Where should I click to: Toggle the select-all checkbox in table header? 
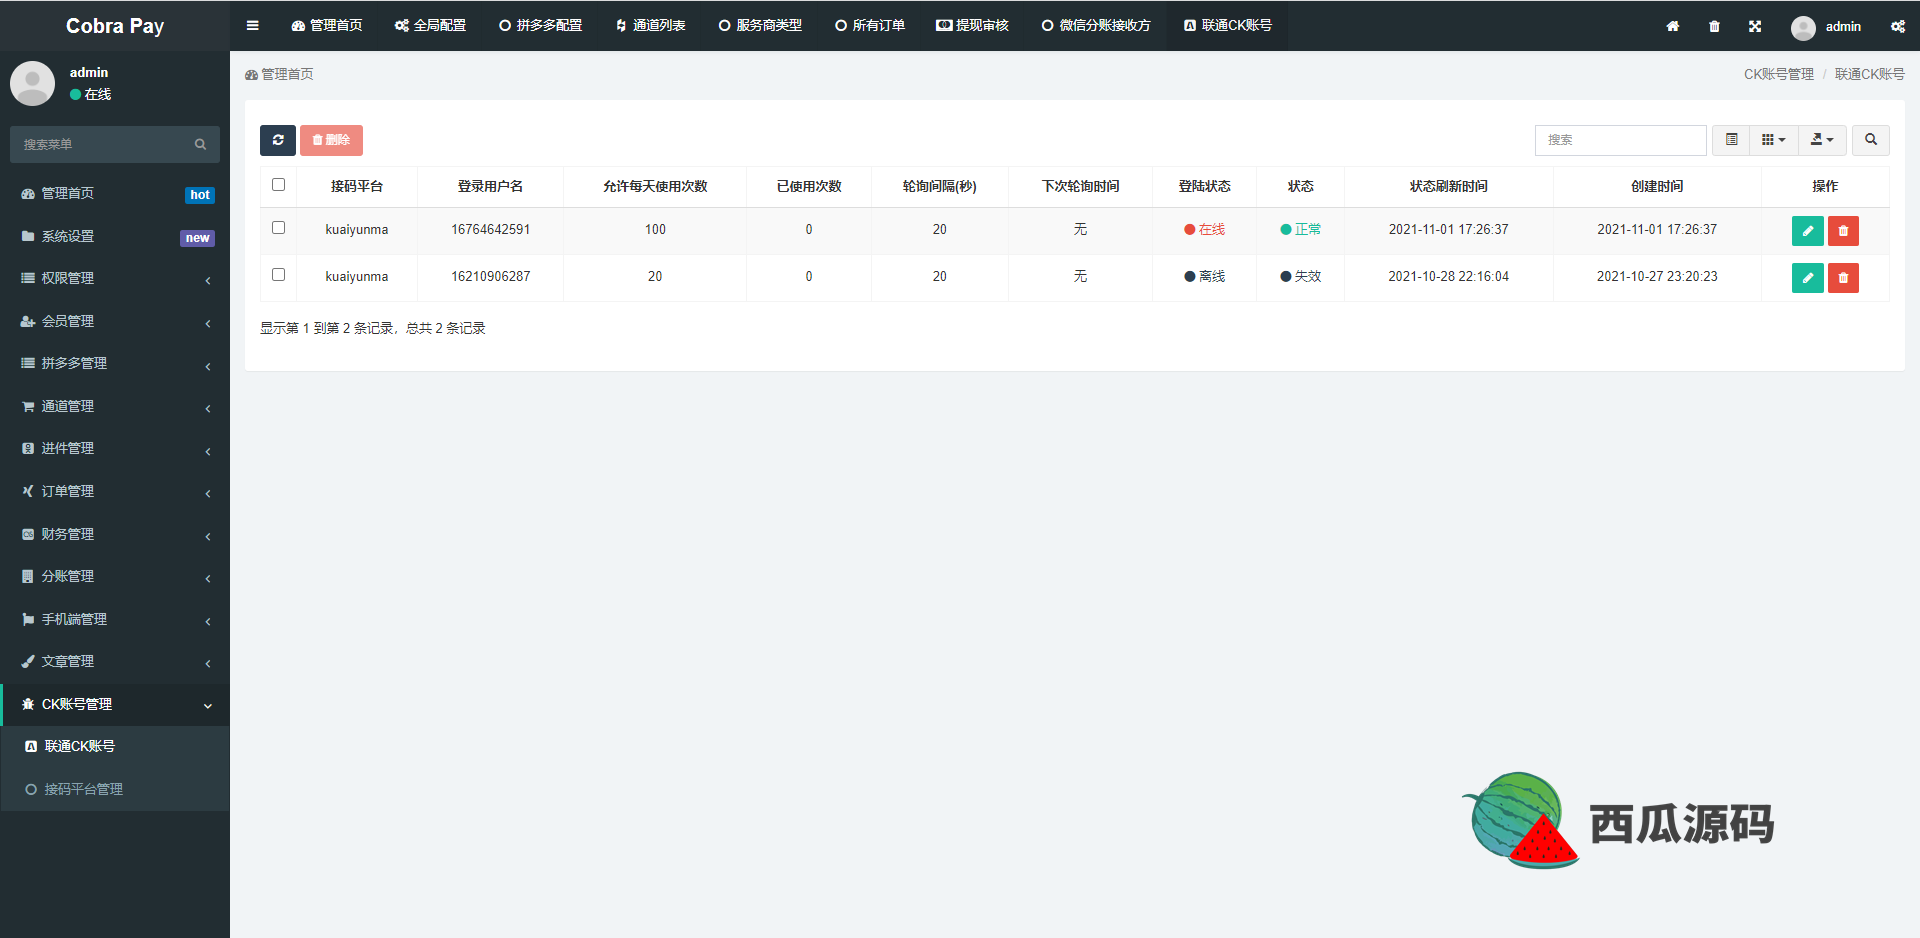tap(279, 185)
